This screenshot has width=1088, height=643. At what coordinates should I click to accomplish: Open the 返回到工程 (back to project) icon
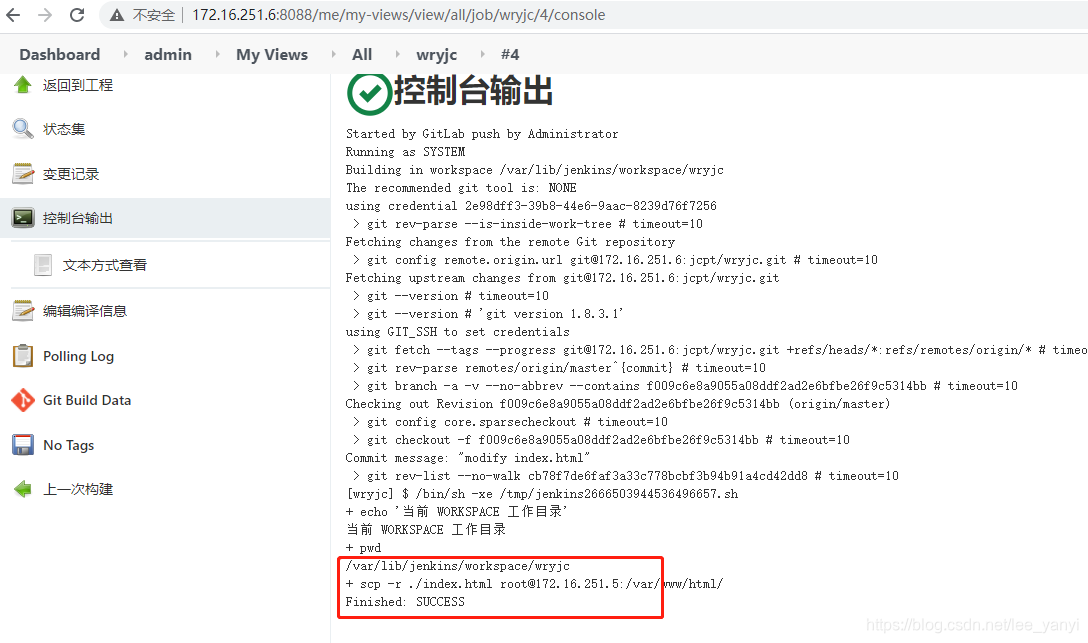click(x=25, y=85)
